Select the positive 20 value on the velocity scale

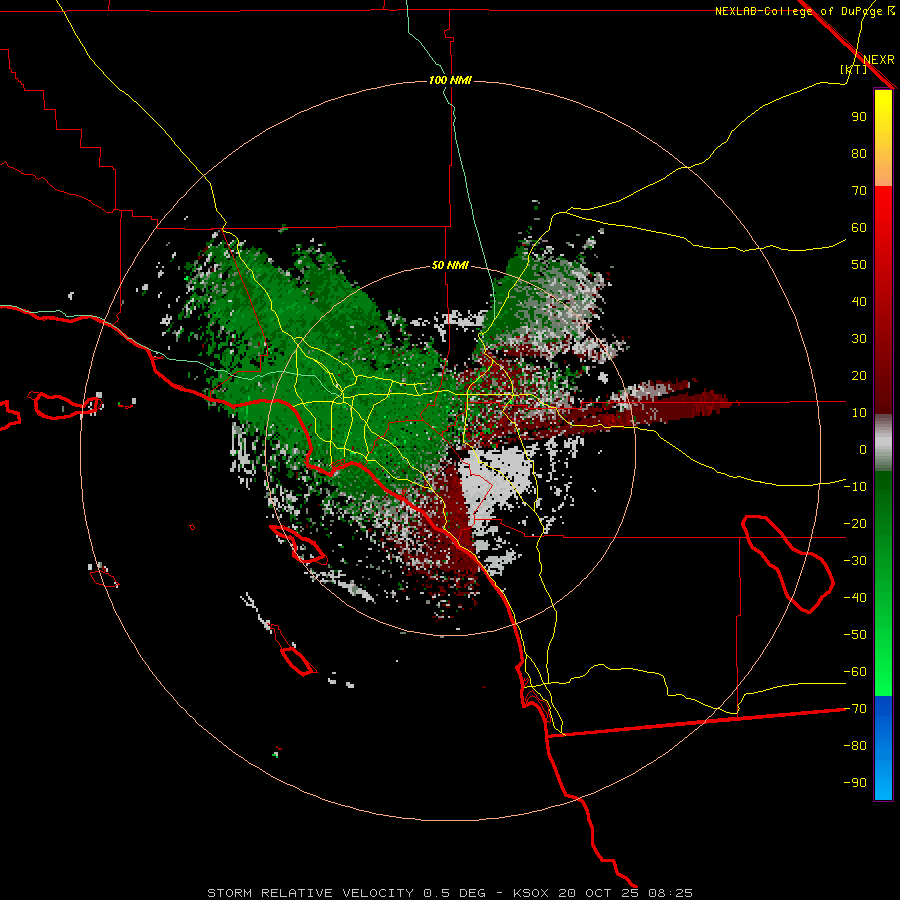click(x=859, y=375)
